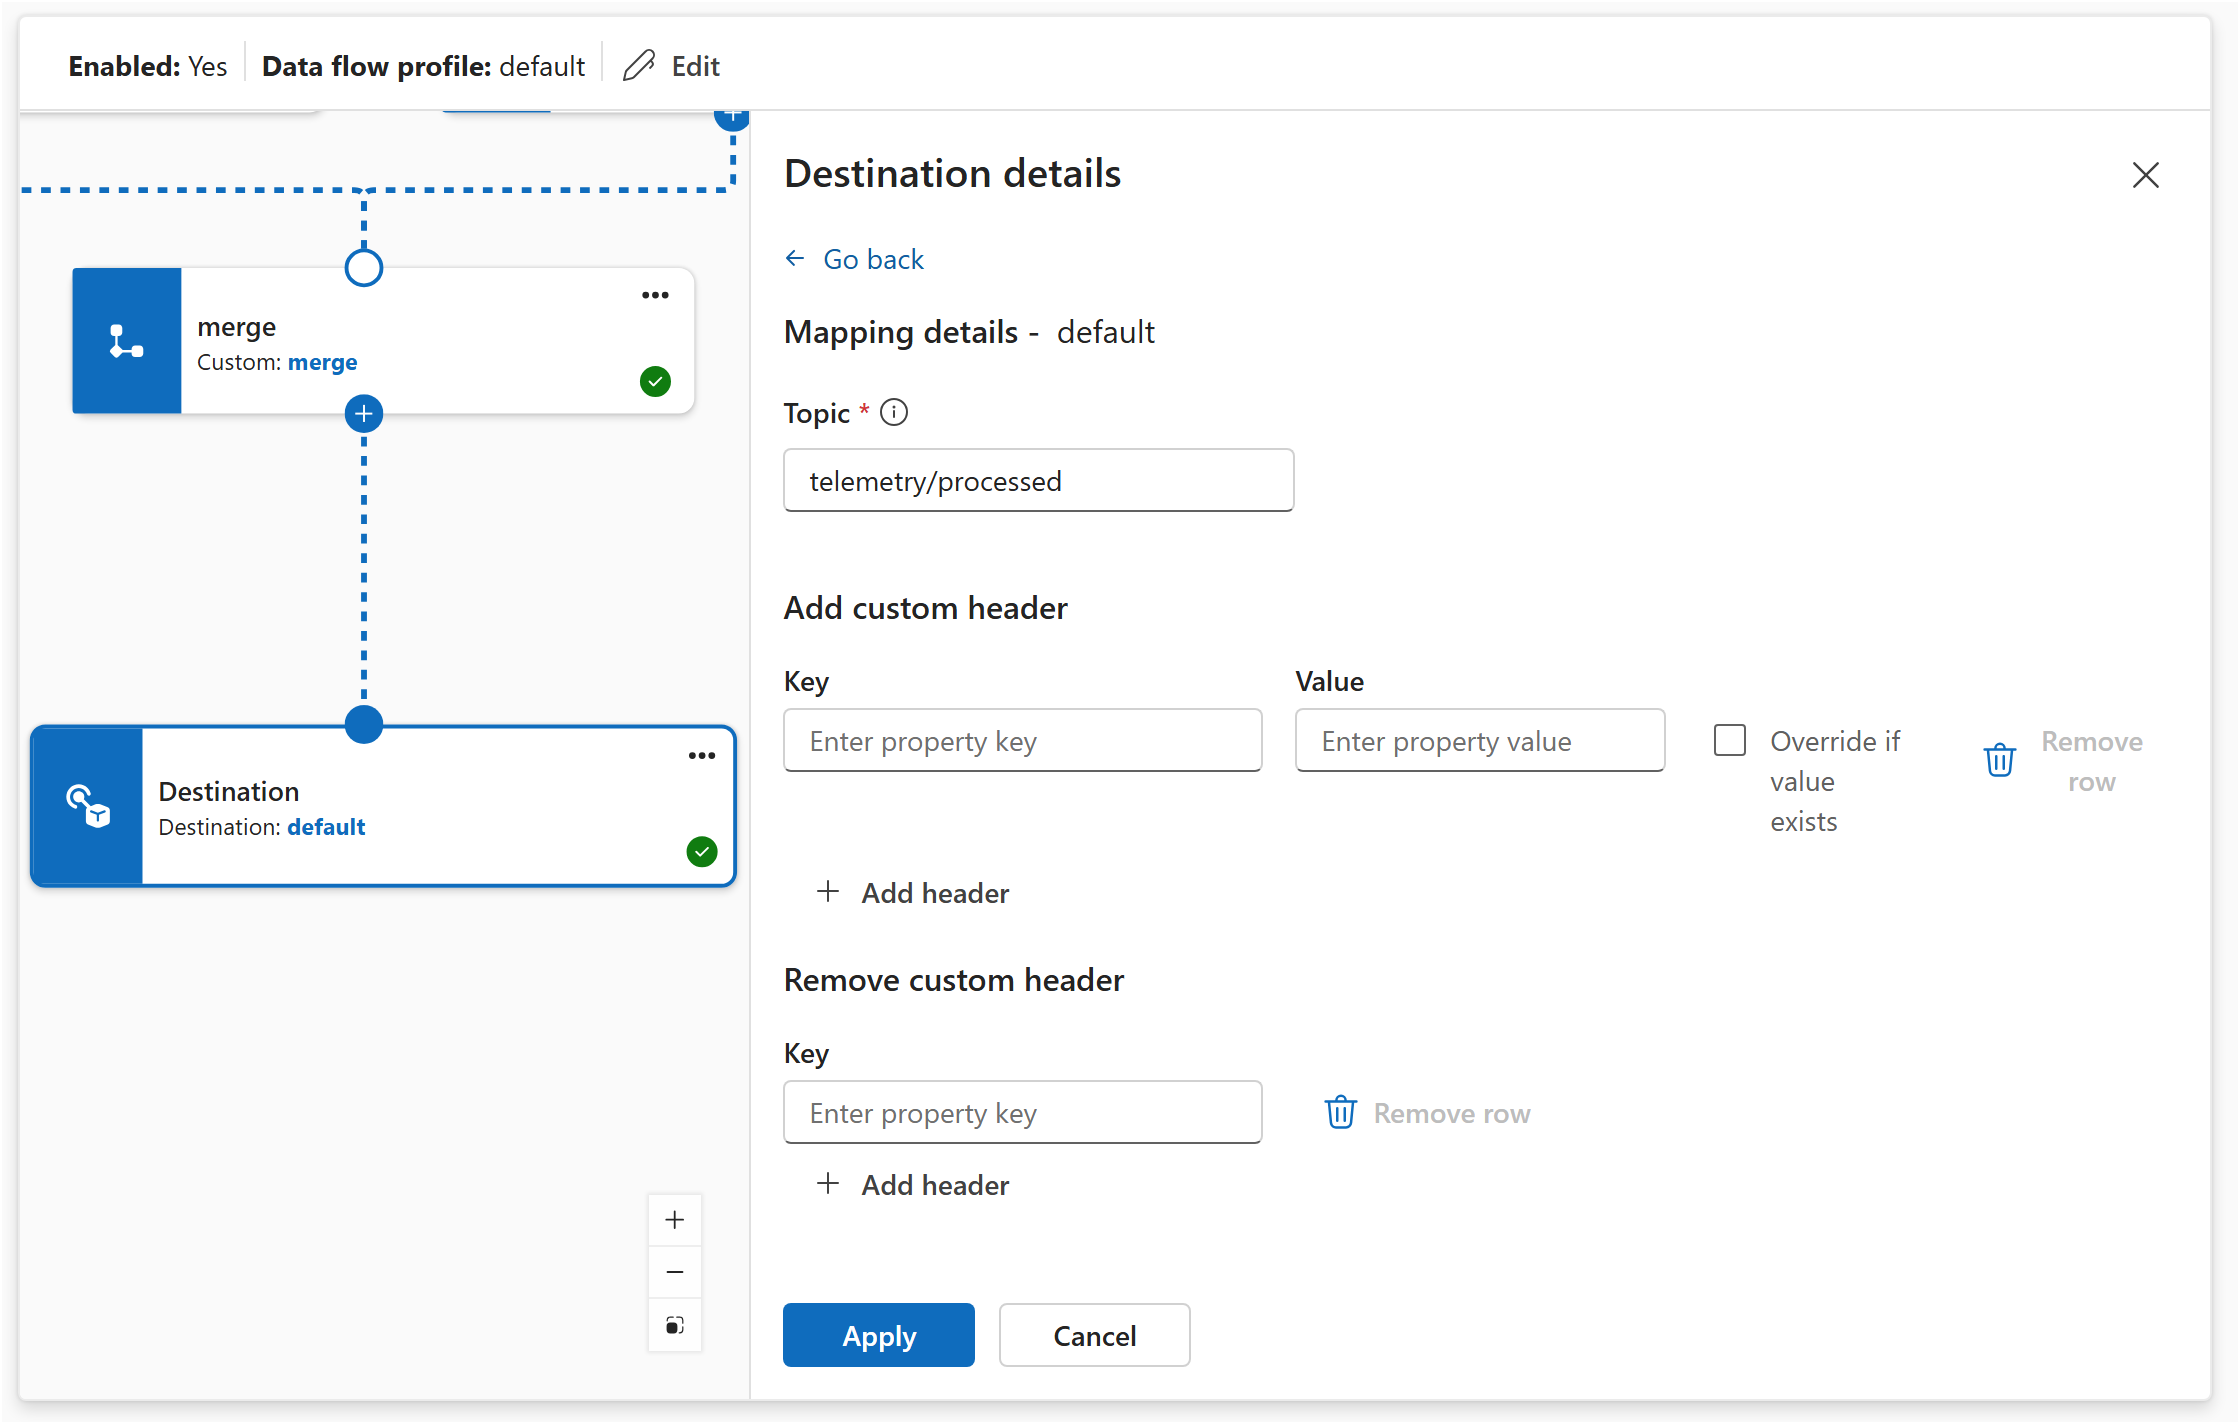
Task: Click the Go back link
Action: pos(873,259)
